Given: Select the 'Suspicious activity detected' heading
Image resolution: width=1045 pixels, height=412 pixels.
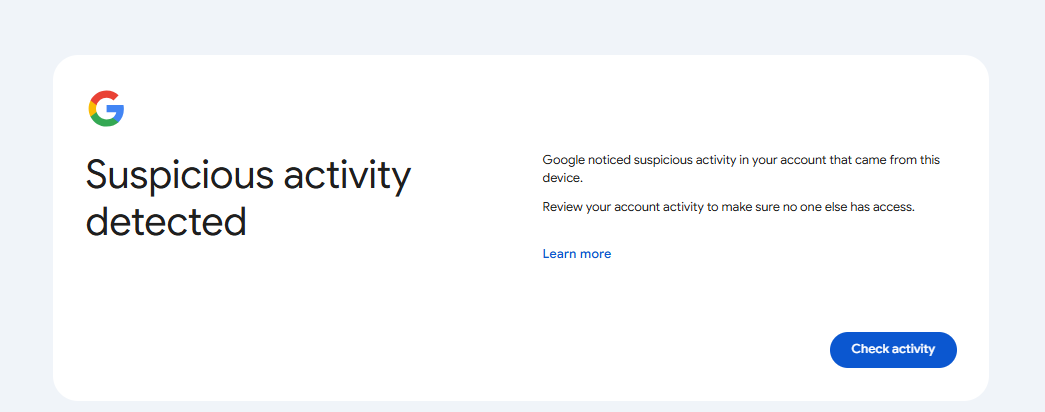Looking at the screenshot, I should [249, 199].
